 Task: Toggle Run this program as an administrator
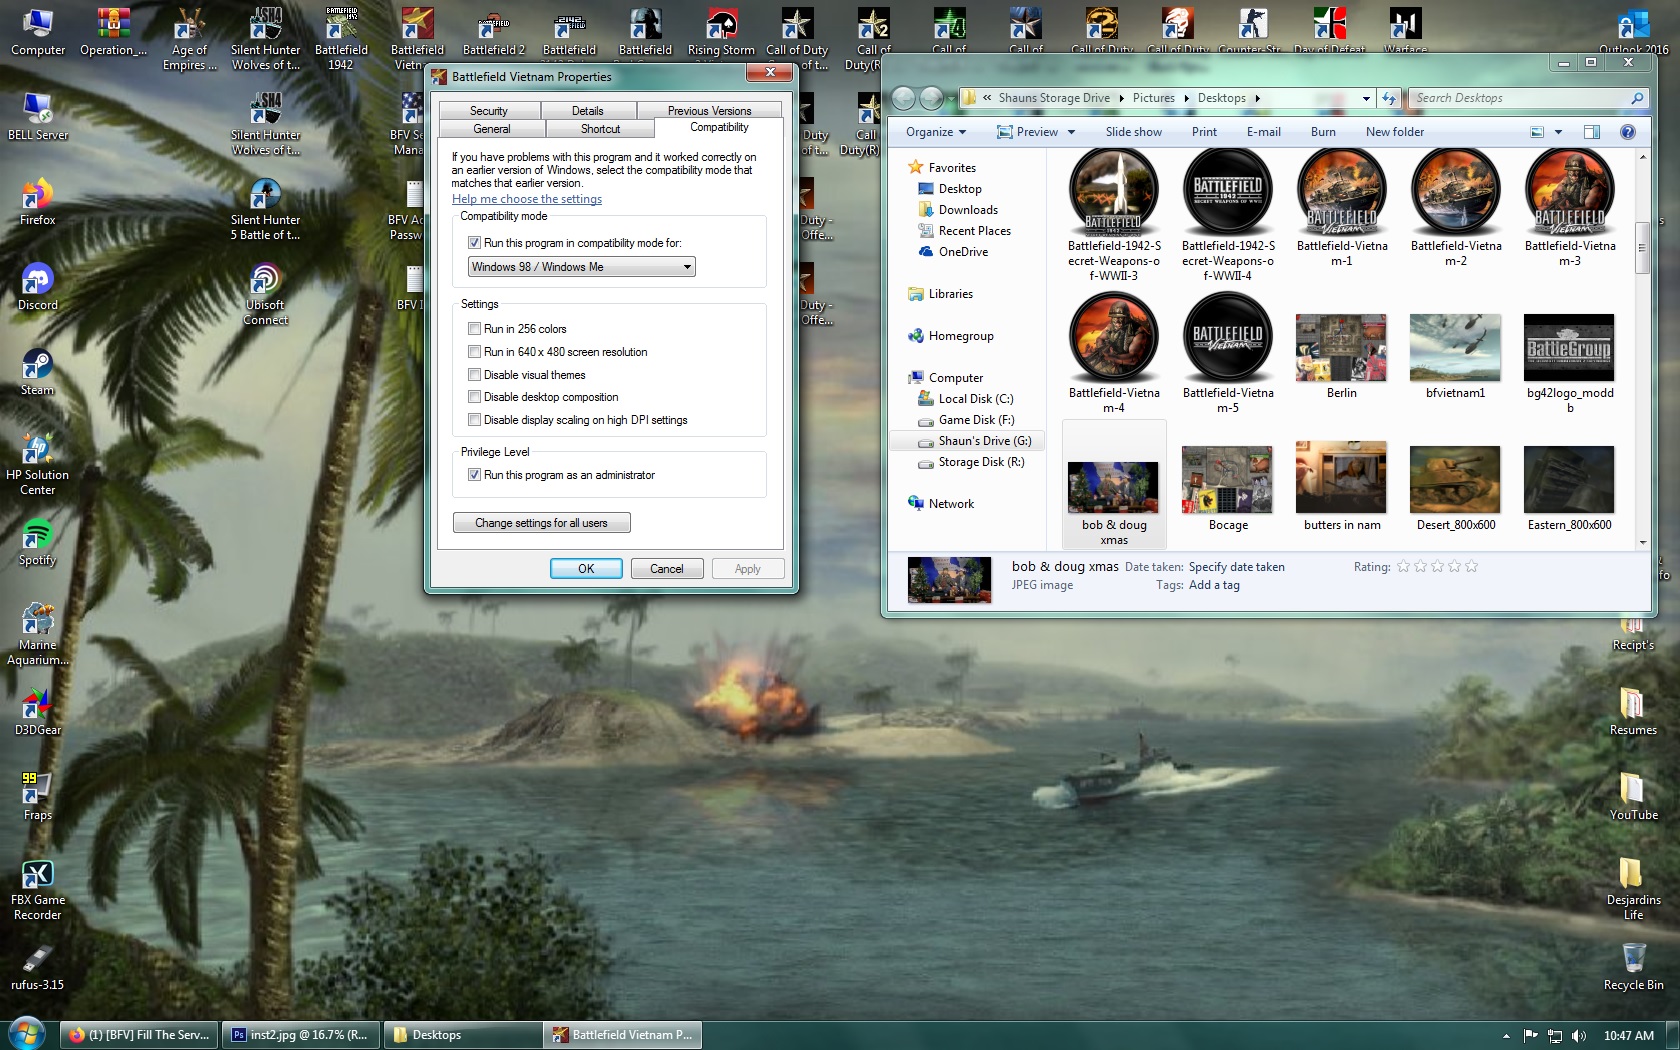(x=475, y=475)
